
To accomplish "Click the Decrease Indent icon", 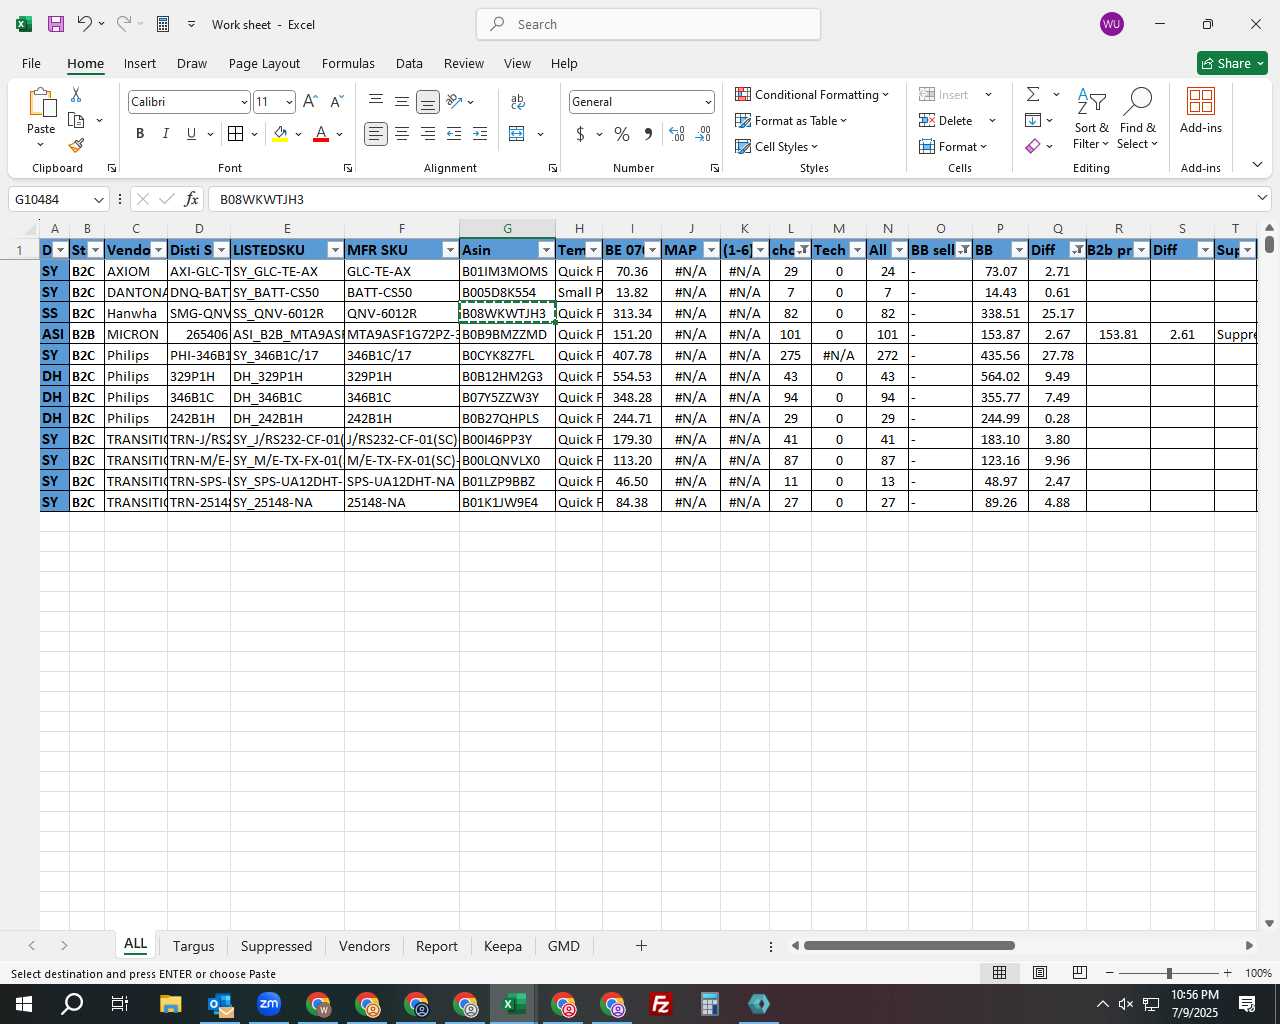I will [x=454, y=134].
